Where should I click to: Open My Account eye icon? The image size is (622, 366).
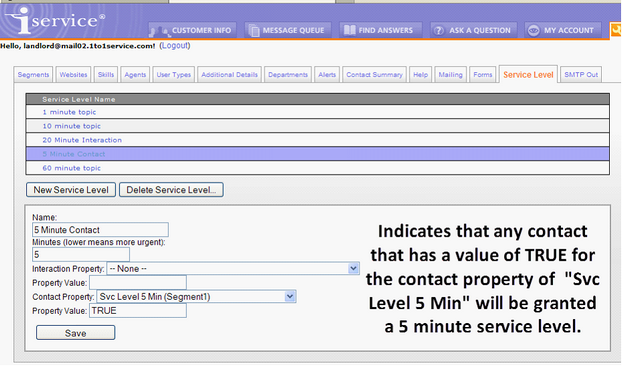(534, 31)
